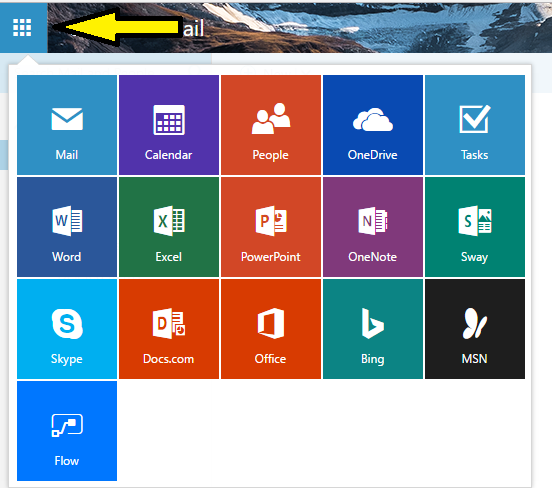Launch Bing search tile
Image resolution: width=552 pixels, height=488 pixels.
click(x=373, y=329)
